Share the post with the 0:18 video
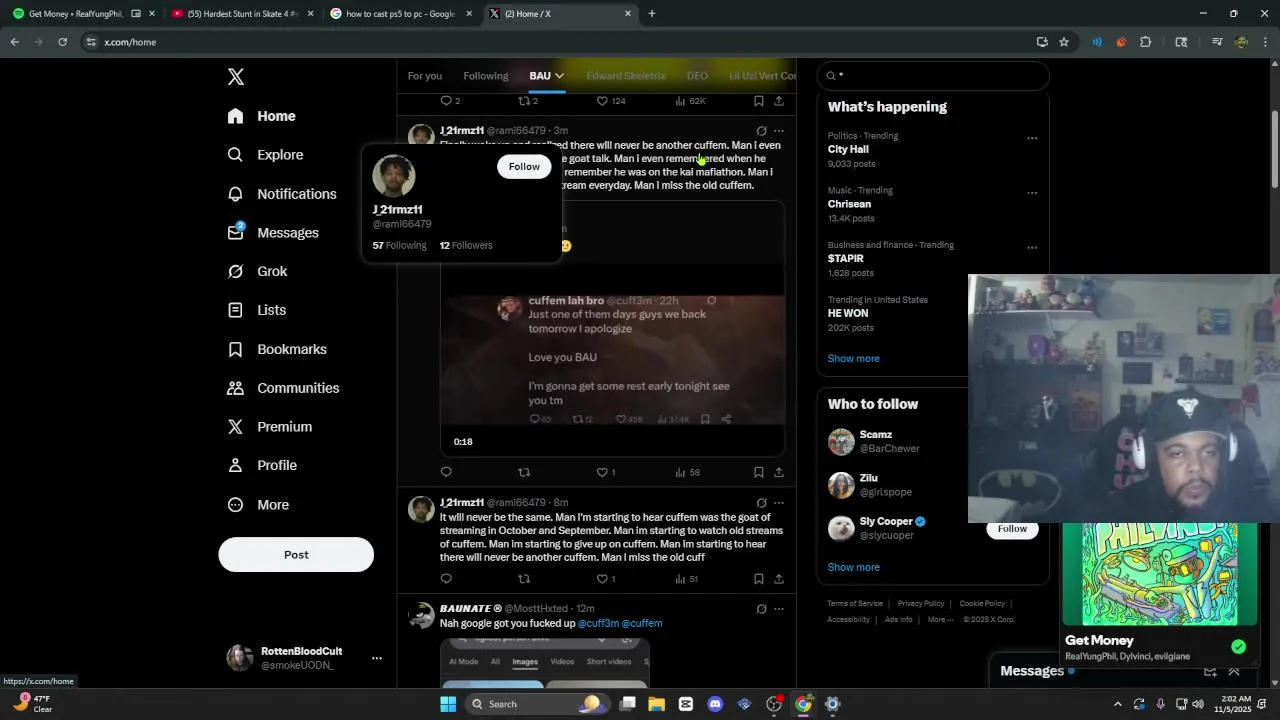This screenshot has height=720, width=1280. click(x=779, y=472)
